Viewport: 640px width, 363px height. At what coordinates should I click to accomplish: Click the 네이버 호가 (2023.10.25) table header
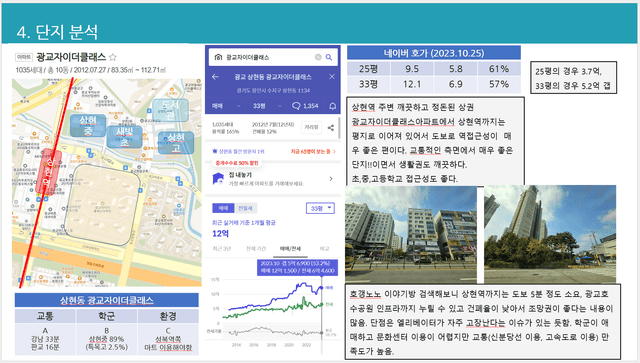[x=434, y=53]
